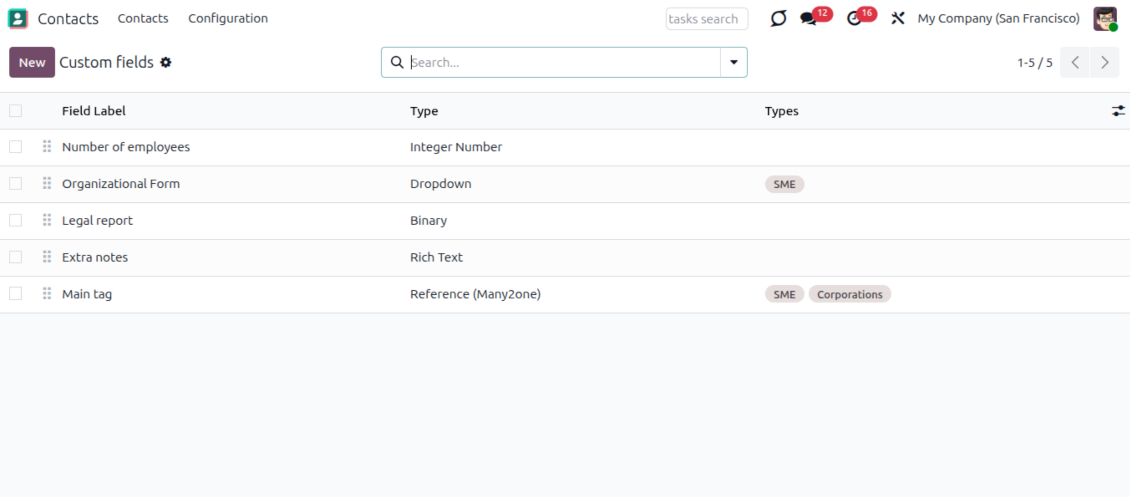Image resolution: width=1130 pixels, height=497 pixels.
Task: Open the Legal report record
Action: tap(97, 220)
